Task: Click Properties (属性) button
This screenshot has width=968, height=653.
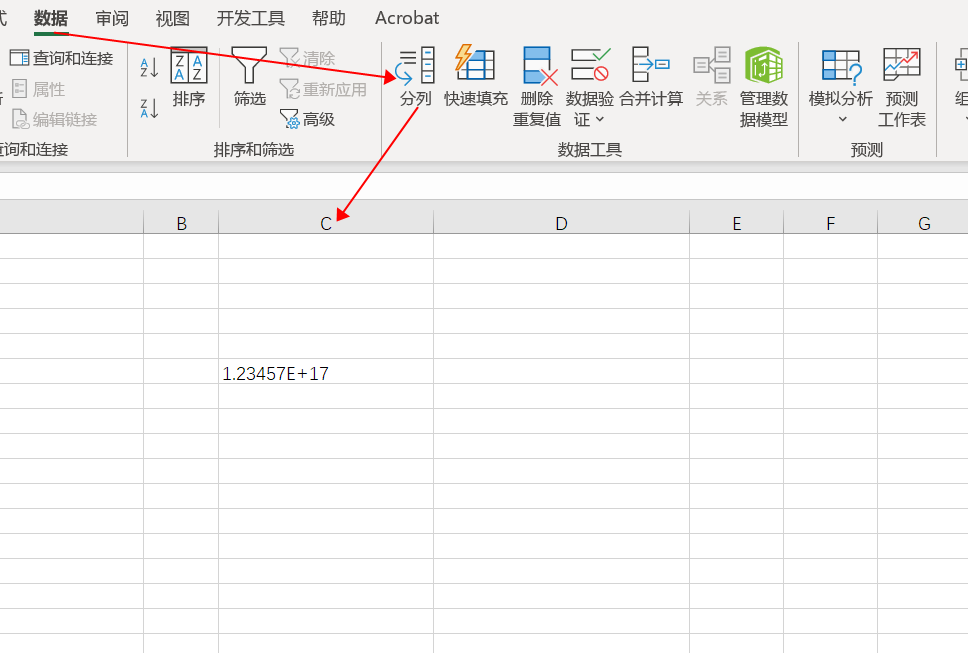Action: click(38, 89)
